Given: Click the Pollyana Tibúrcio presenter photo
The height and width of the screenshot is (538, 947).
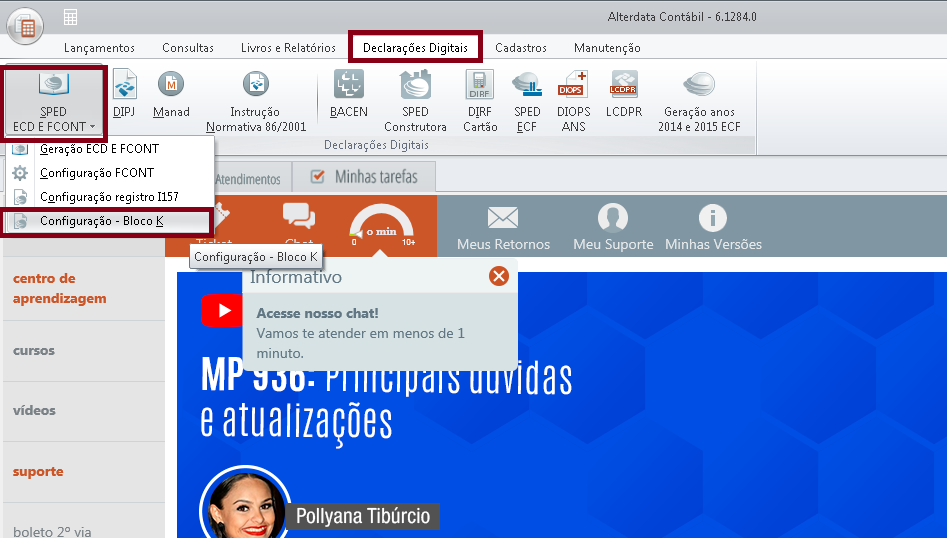Looking at the screenshot, I should point(245,504).
